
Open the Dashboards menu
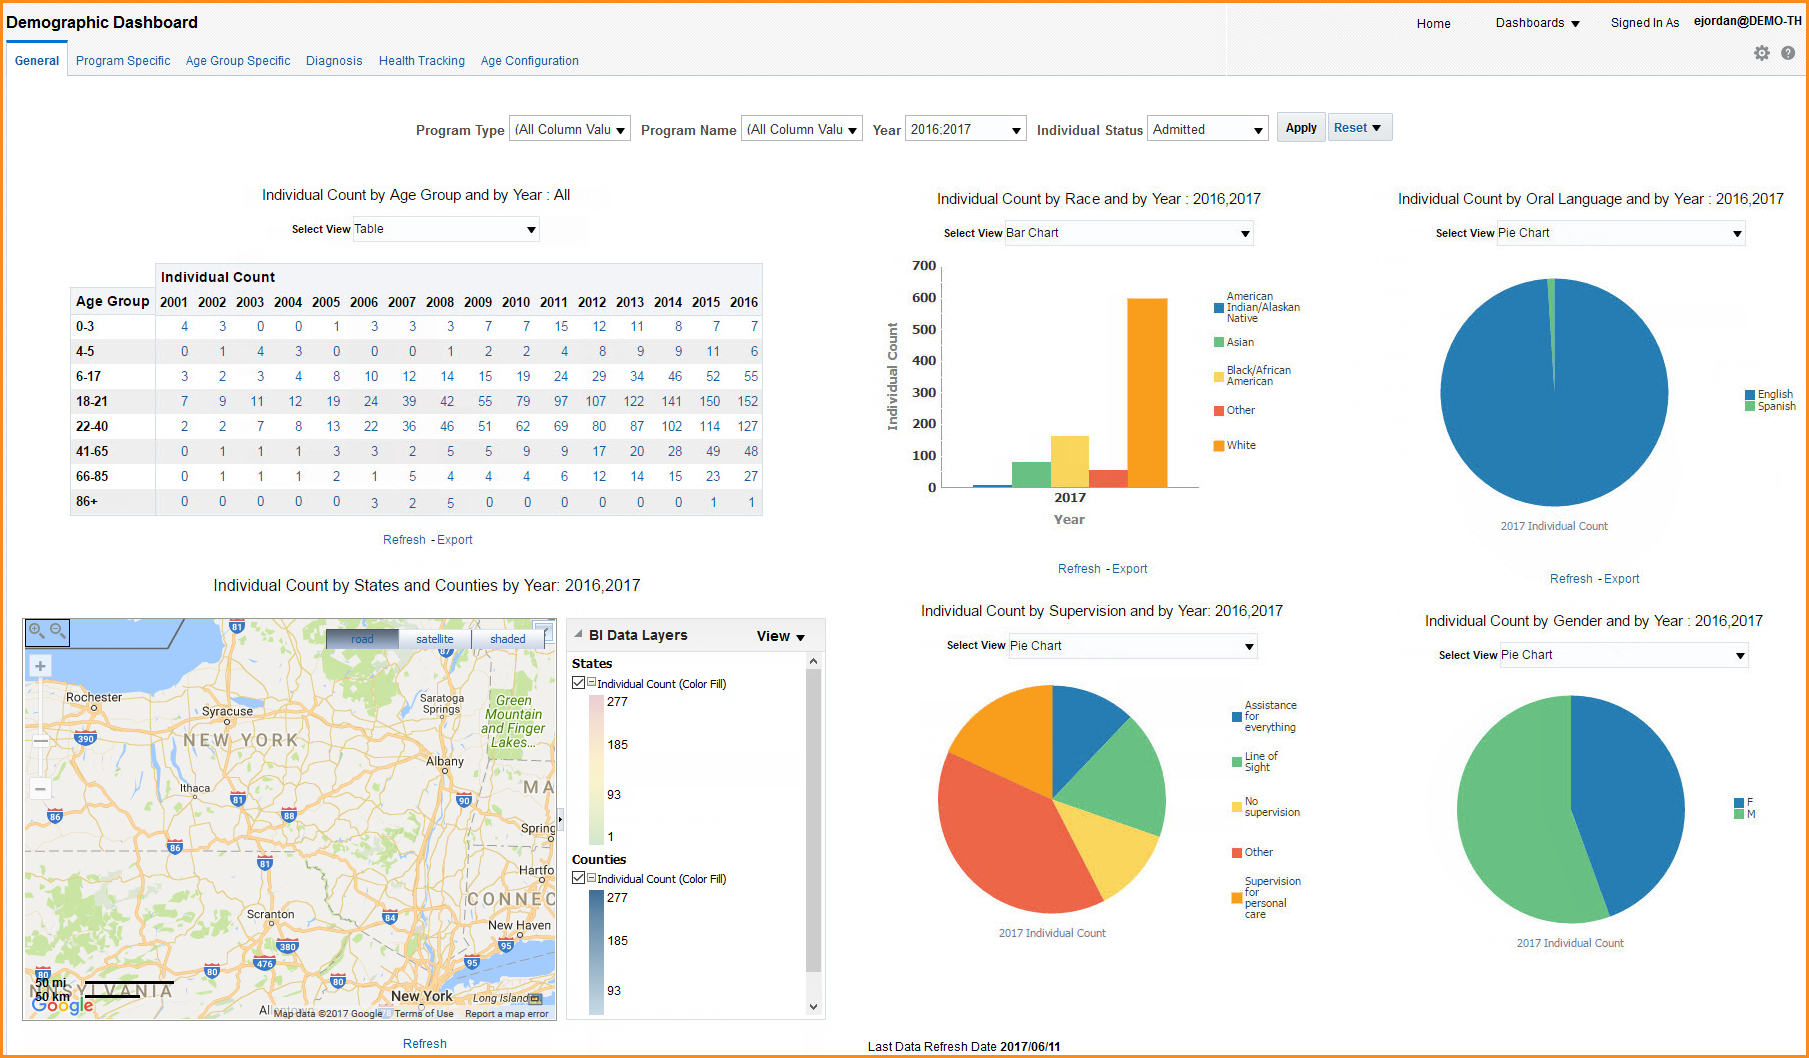pos(1538,23)
